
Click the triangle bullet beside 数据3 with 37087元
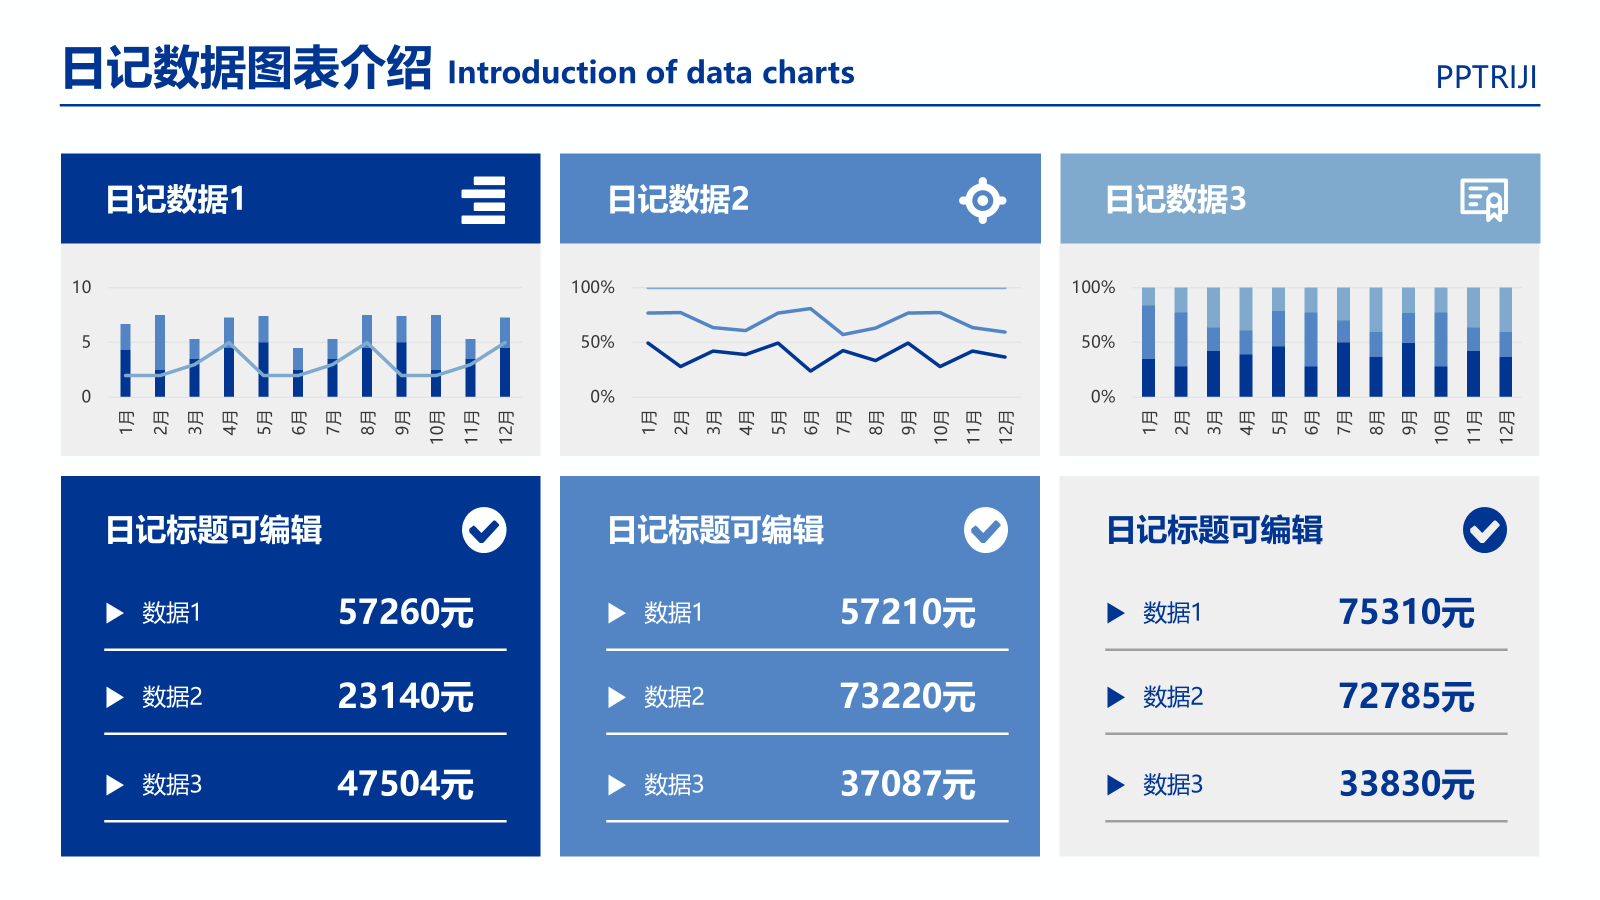[617, 785]
